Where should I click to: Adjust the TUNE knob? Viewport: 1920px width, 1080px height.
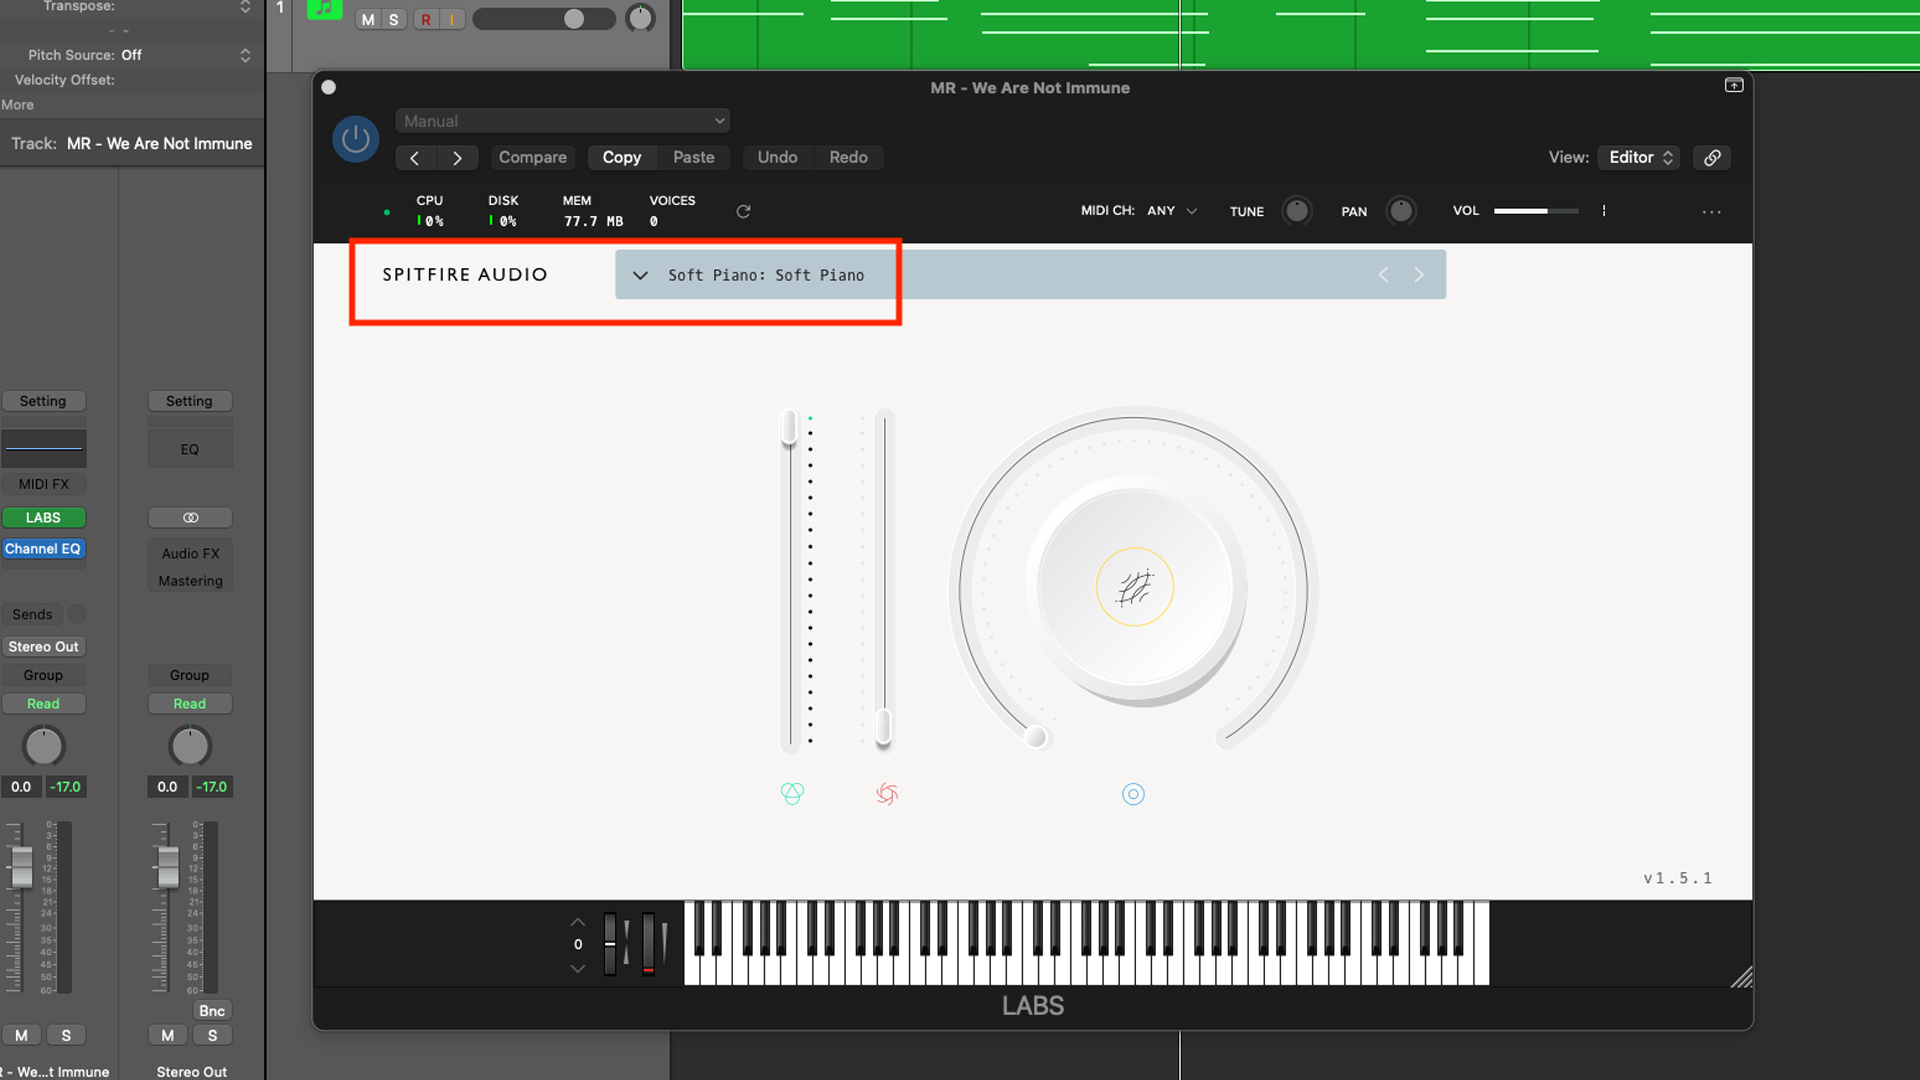tap(1297, 211)
